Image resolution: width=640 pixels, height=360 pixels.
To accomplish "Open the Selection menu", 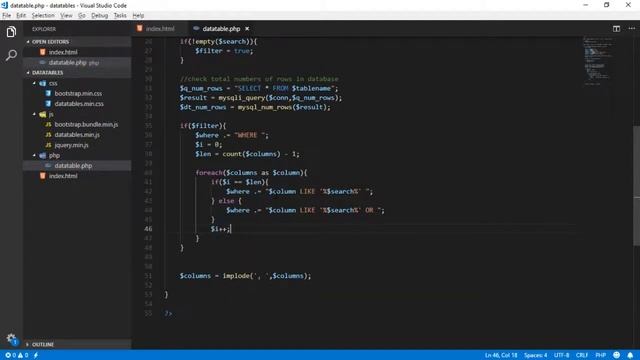I will click(x=43, y=16).
